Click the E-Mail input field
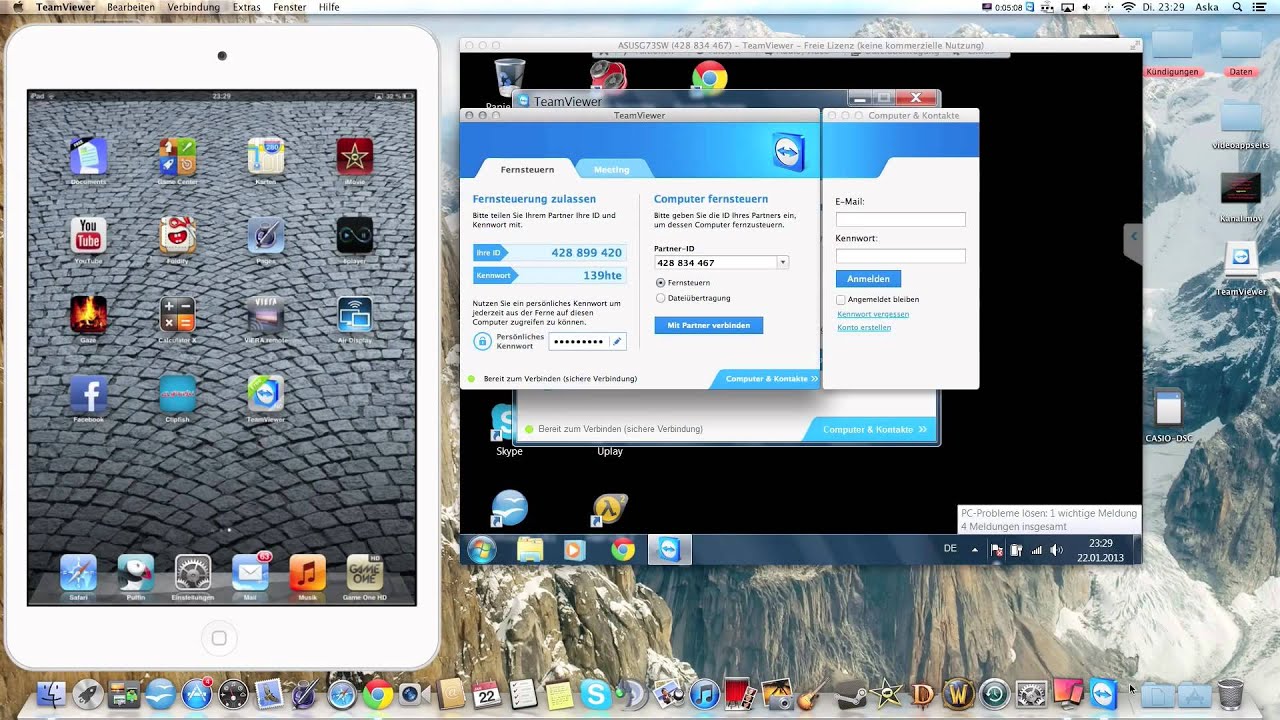The width and height of the screenshot is (1280, 720). pyautogui.click(x=901, y=219)
